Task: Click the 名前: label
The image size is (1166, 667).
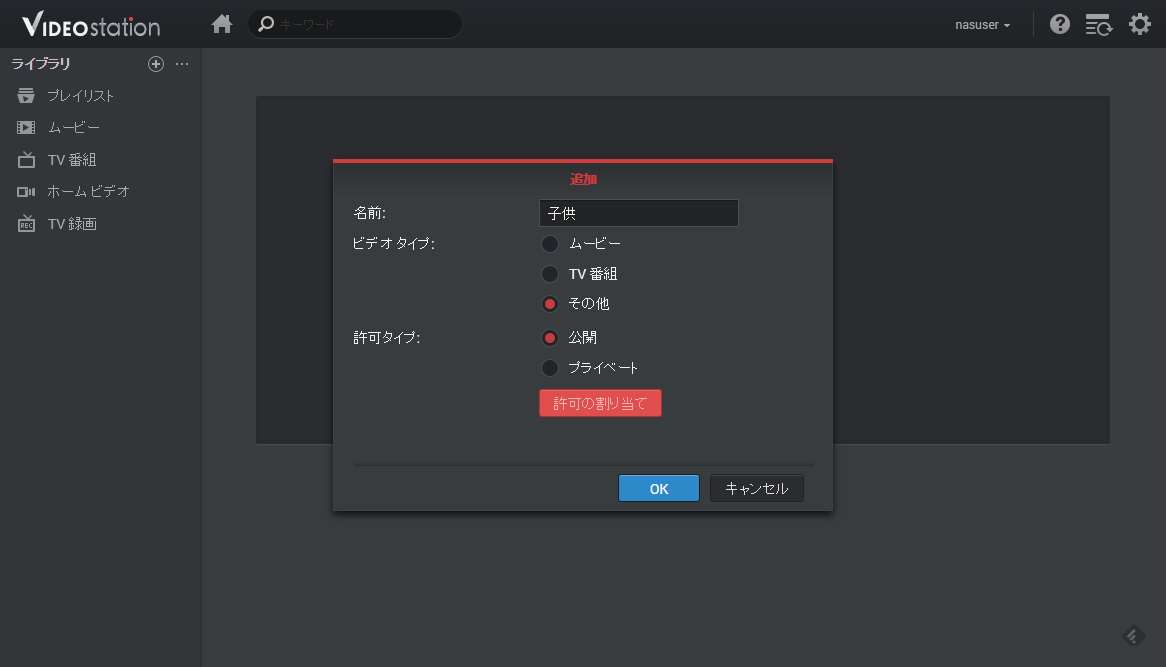Action: pyautogui.click(x=370, y=213)
